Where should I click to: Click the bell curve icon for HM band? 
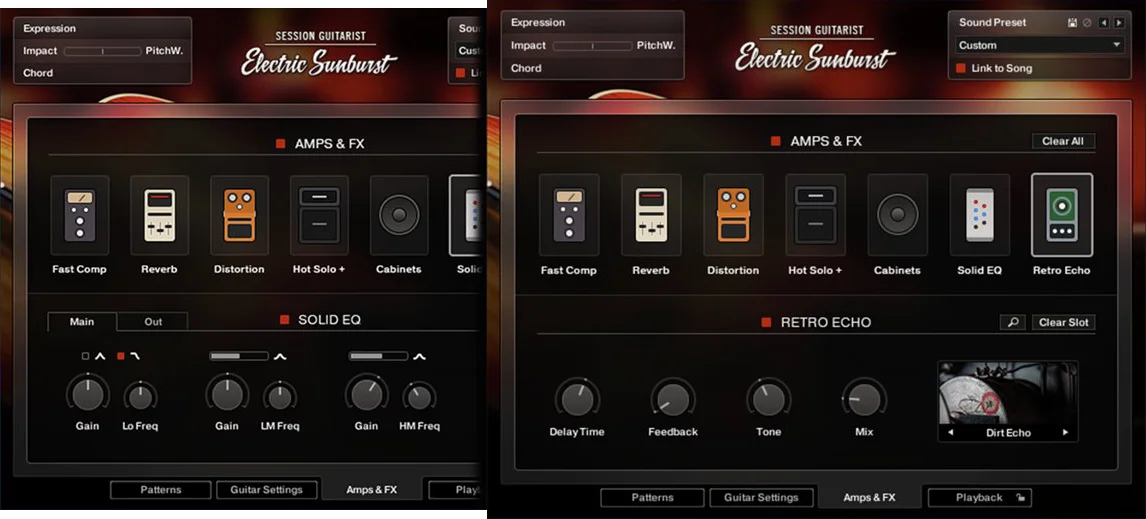419,357
